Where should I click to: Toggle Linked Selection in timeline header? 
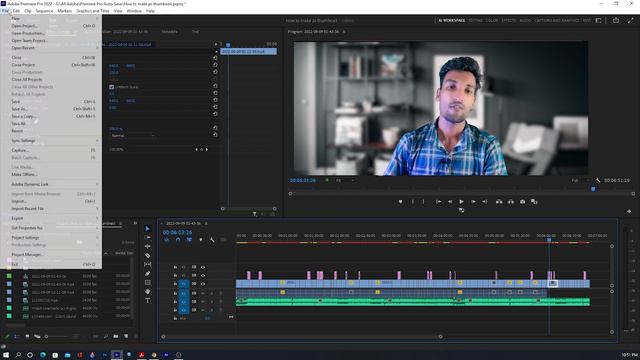click(189, 240)
